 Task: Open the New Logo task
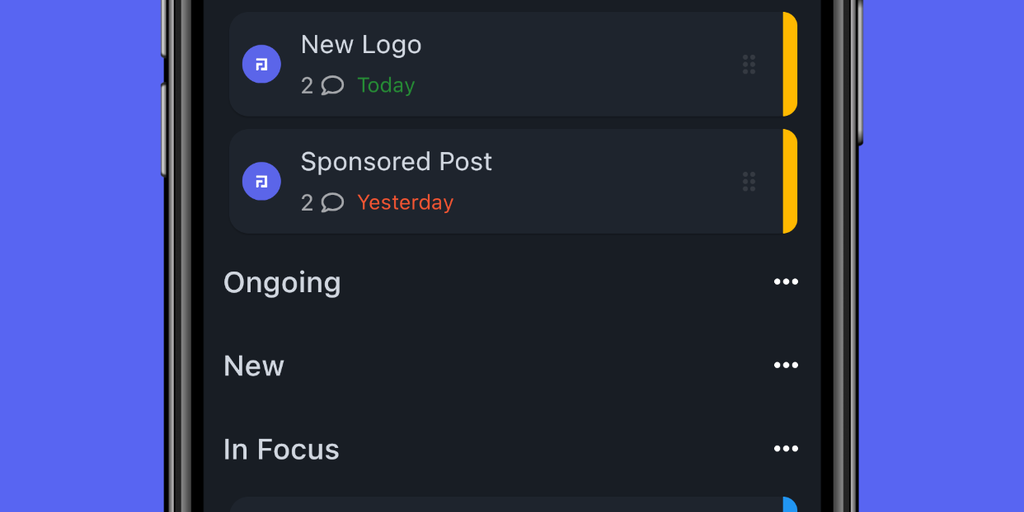pyautogui.click(x=361, y=45)
